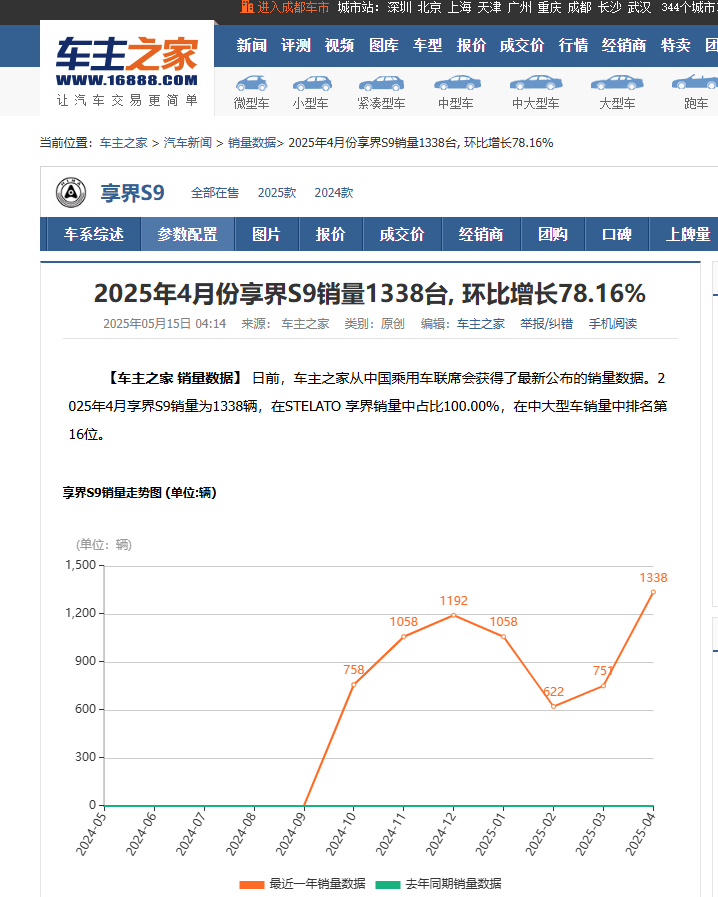Click the 622 data point on chart

click(x=553, y=707)
